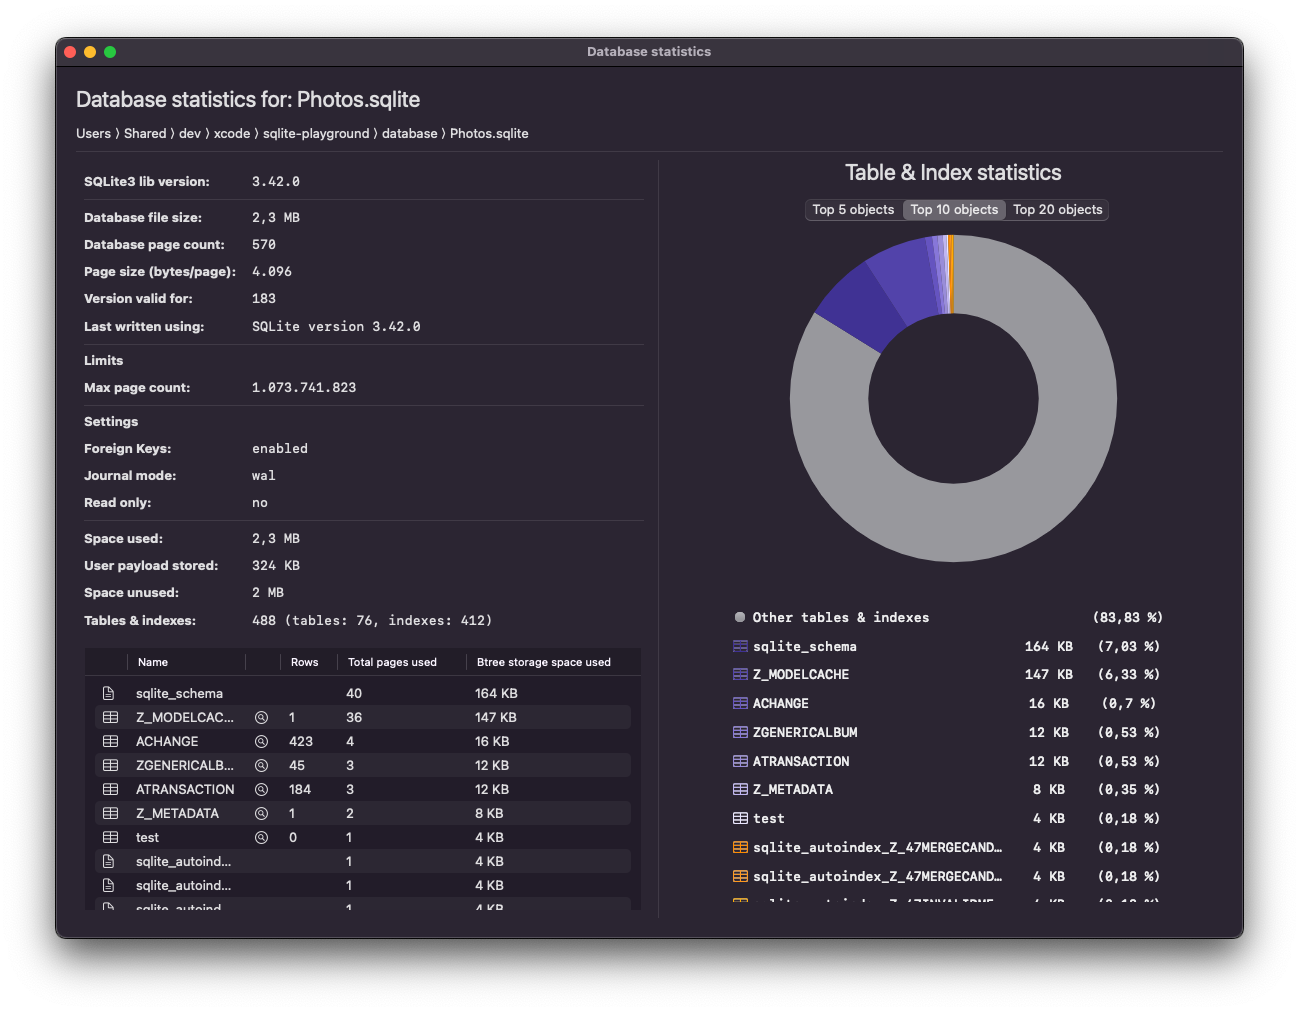Click the table icon beside test in the list
The image size is (1299, 1012).
point(110,837)
